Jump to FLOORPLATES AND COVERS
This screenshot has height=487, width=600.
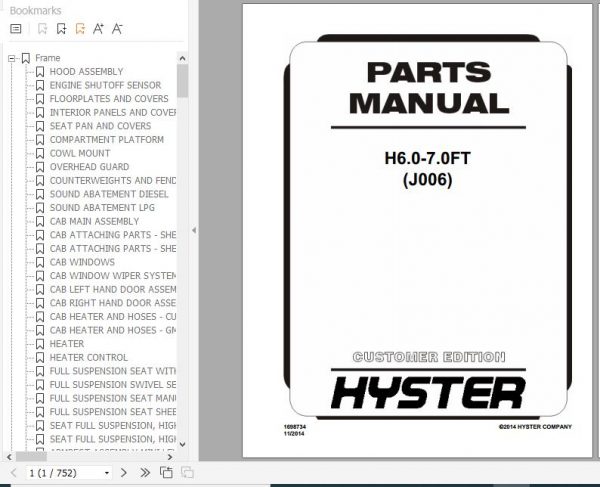click(x=109, y=99)
